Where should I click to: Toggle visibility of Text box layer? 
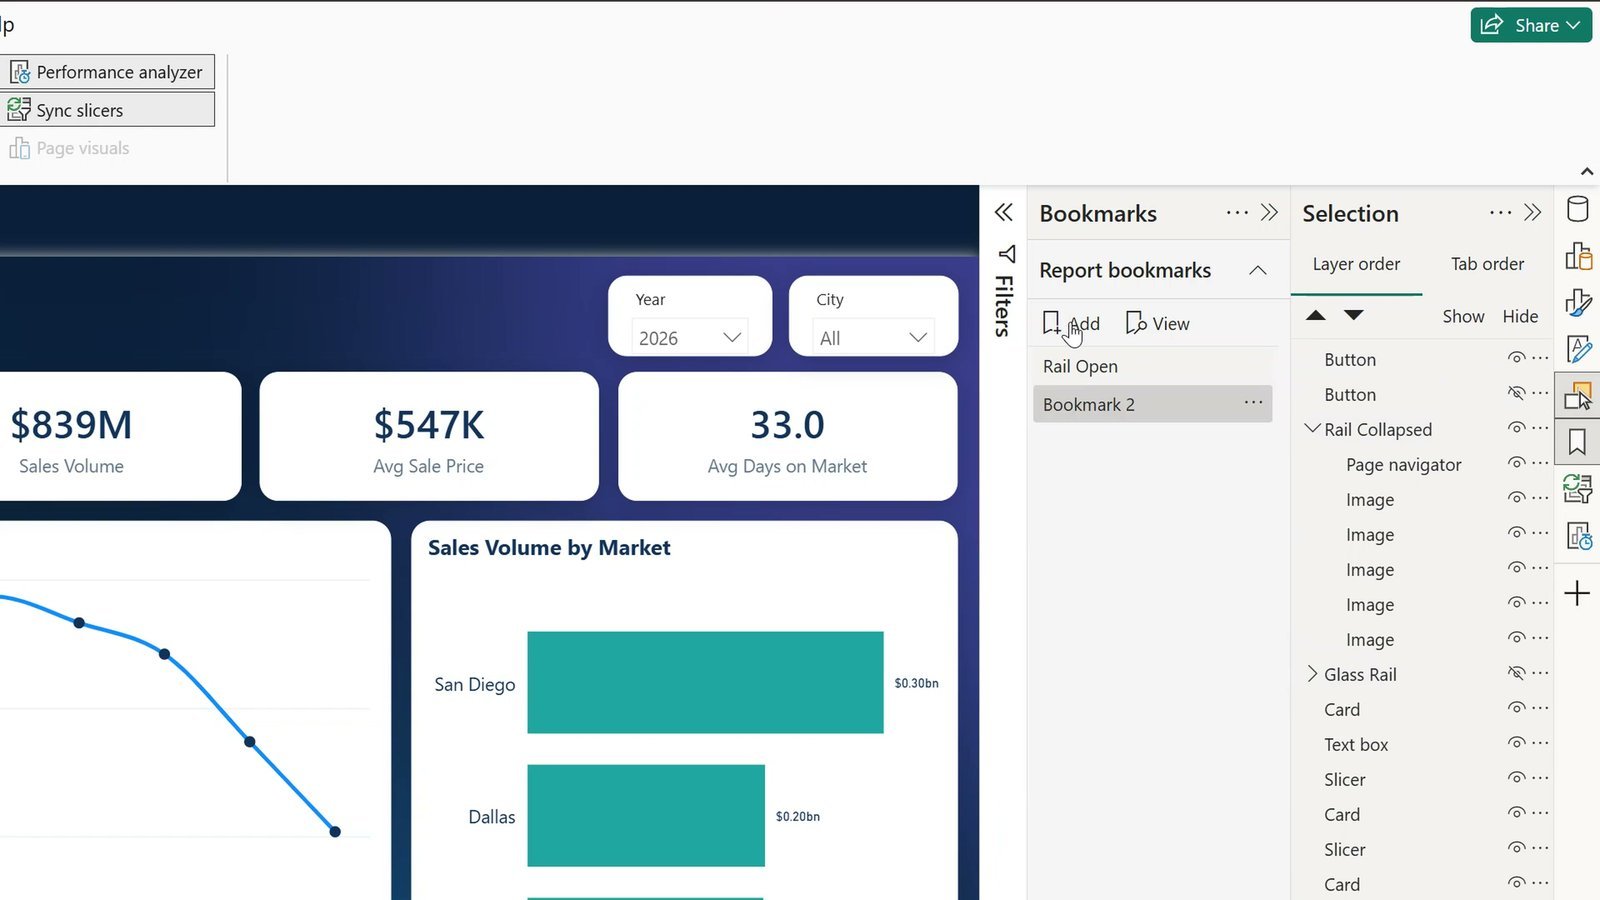(1516, 743)
